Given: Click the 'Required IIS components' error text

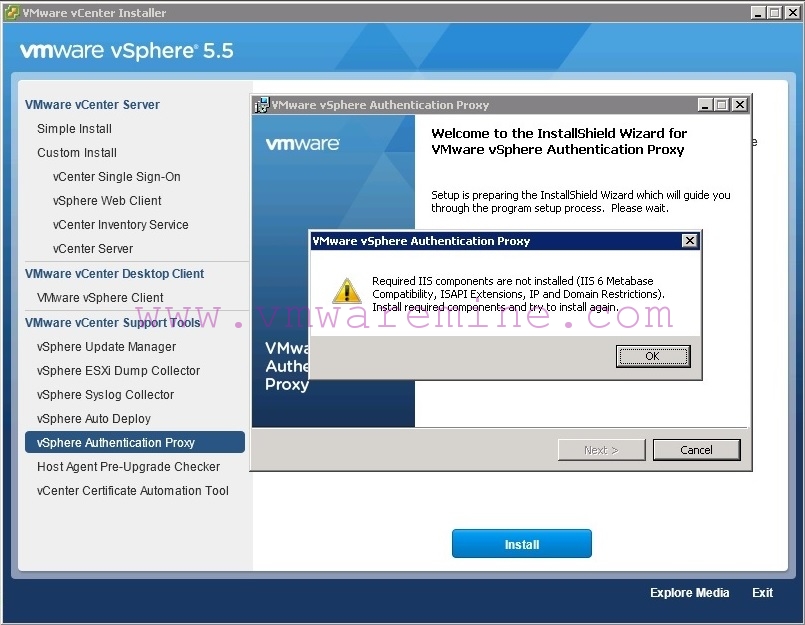Looking at the screenshot, I should (x=518, y=294).
